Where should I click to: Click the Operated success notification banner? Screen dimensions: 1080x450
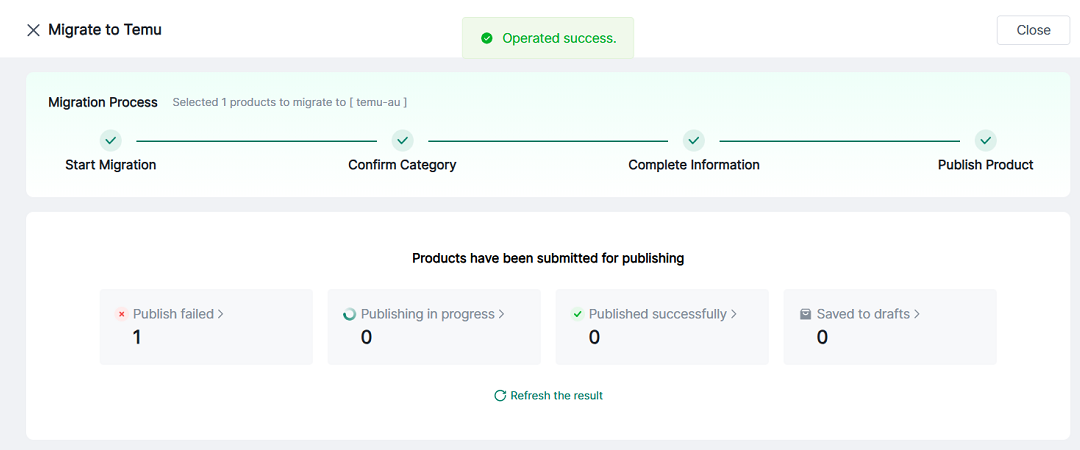[548, 38]
